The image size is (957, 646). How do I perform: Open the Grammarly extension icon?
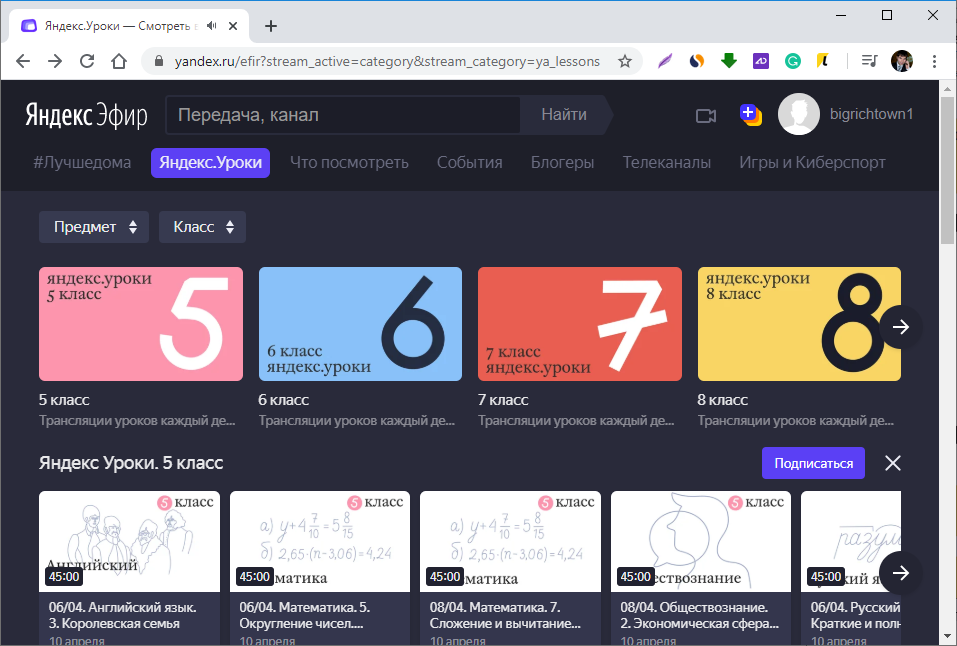pyautogui.click(x=792, y=61)
